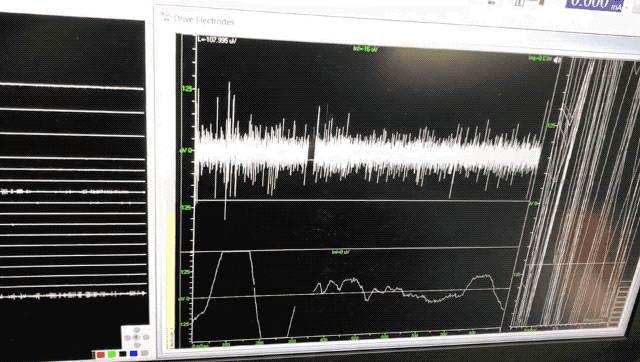Click the Drive Electrodes window icon
The width and height of the screenshot is (640, 362).
(165, 17)
